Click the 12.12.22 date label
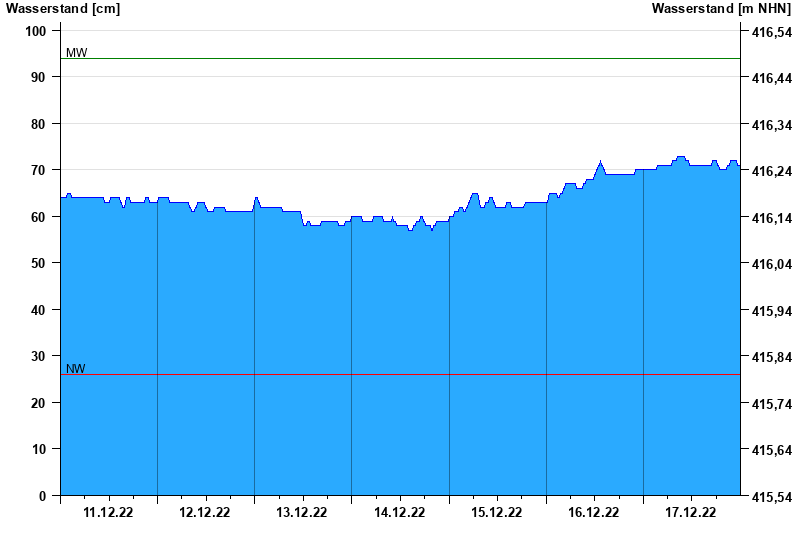 pyautogui.click(x=205, y=513)
